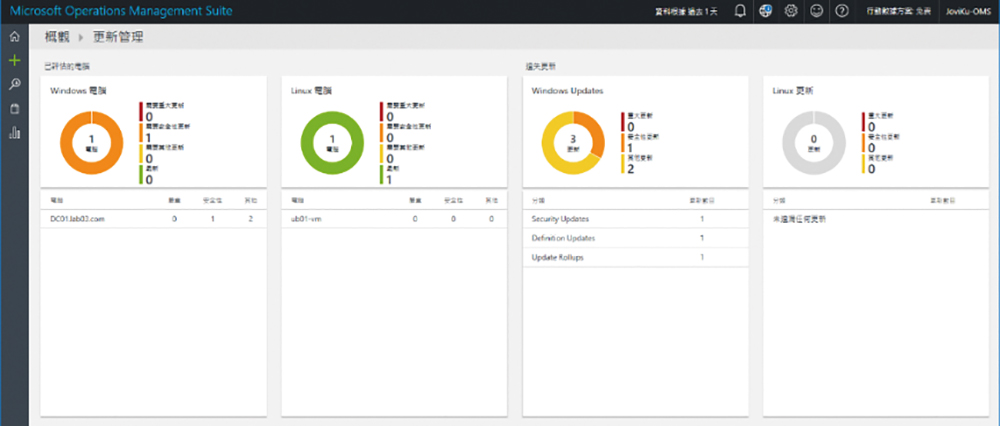Click the pricing plan text beside JoviKu-OMS
Image resolution: width=1000 pixels, height=426 pixels.
[899, 11]
